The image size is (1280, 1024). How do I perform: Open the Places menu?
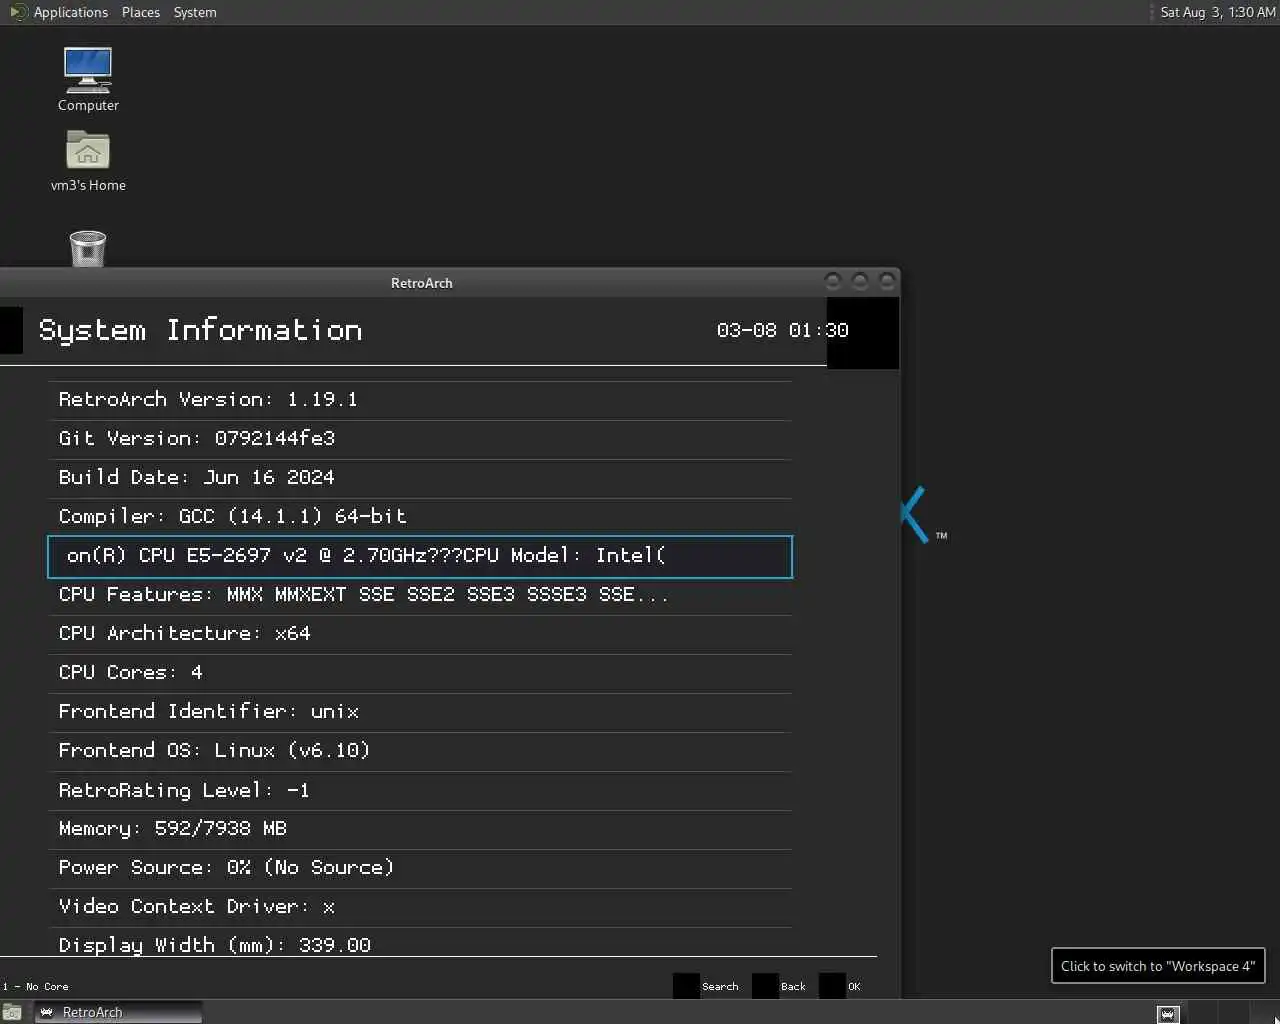141,12
